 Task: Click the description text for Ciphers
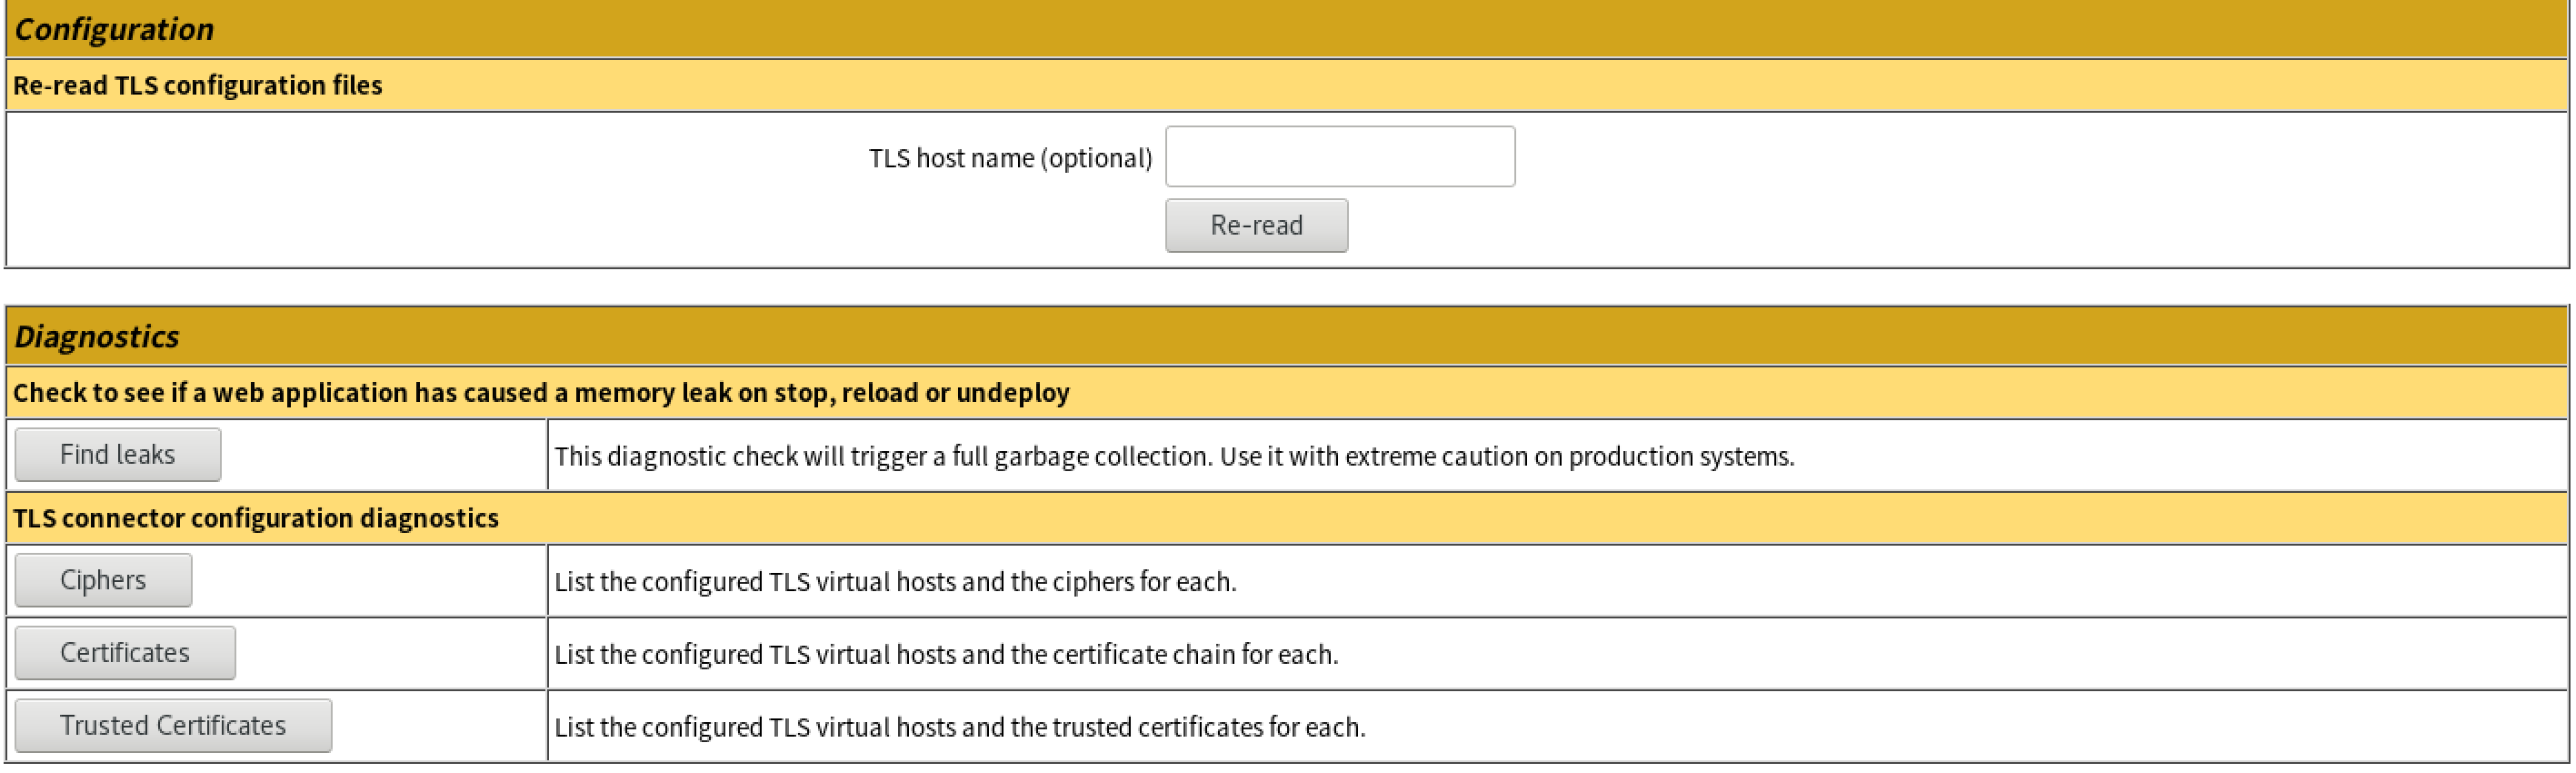(x=895, y=581)
